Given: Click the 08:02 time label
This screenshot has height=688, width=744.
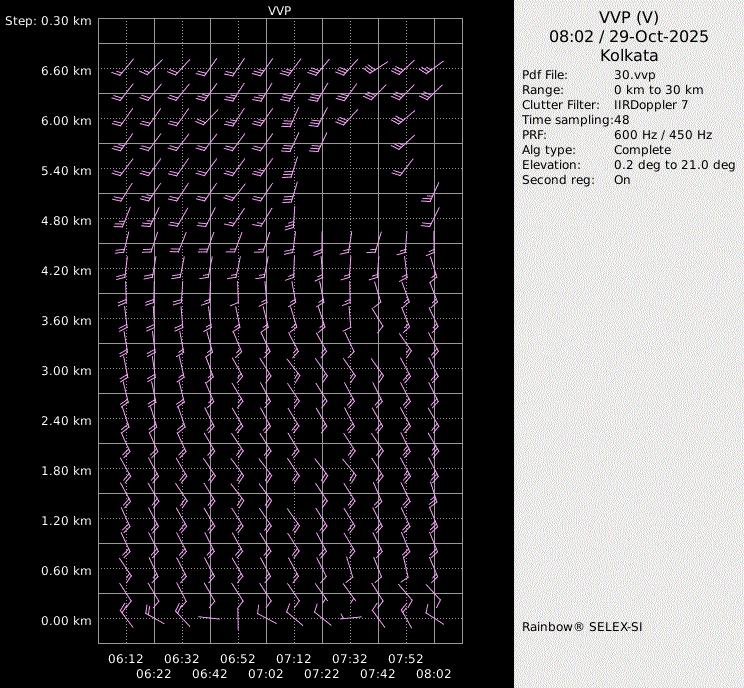Looking at the screenshot, I should tap(434, 675).
